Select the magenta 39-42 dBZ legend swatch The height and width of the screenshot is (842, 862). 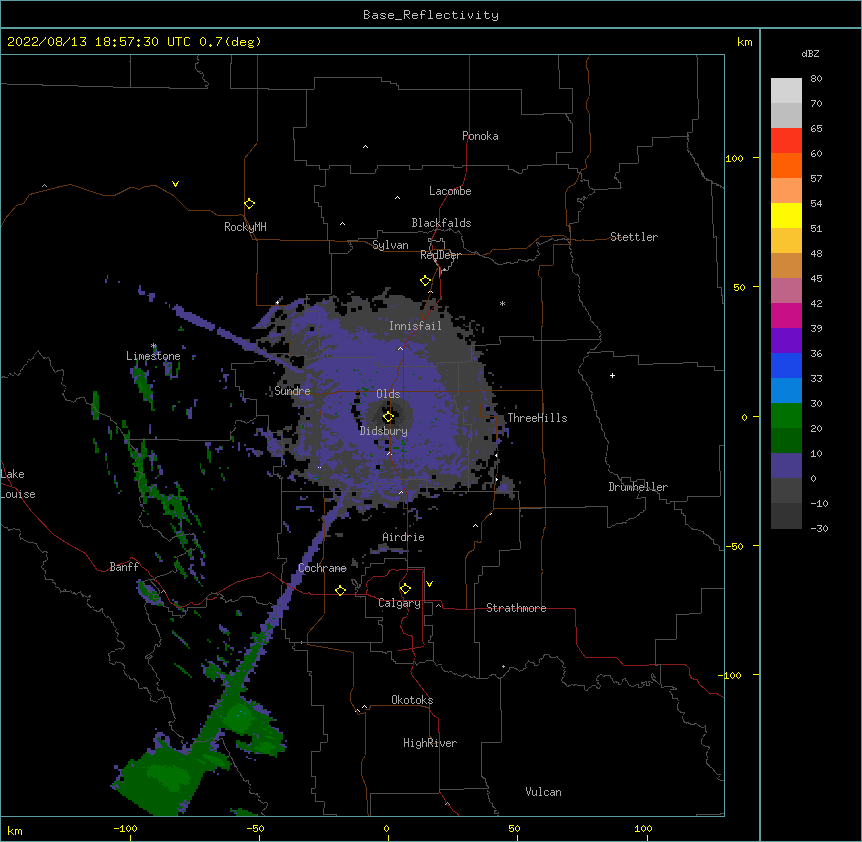(786, 316)
